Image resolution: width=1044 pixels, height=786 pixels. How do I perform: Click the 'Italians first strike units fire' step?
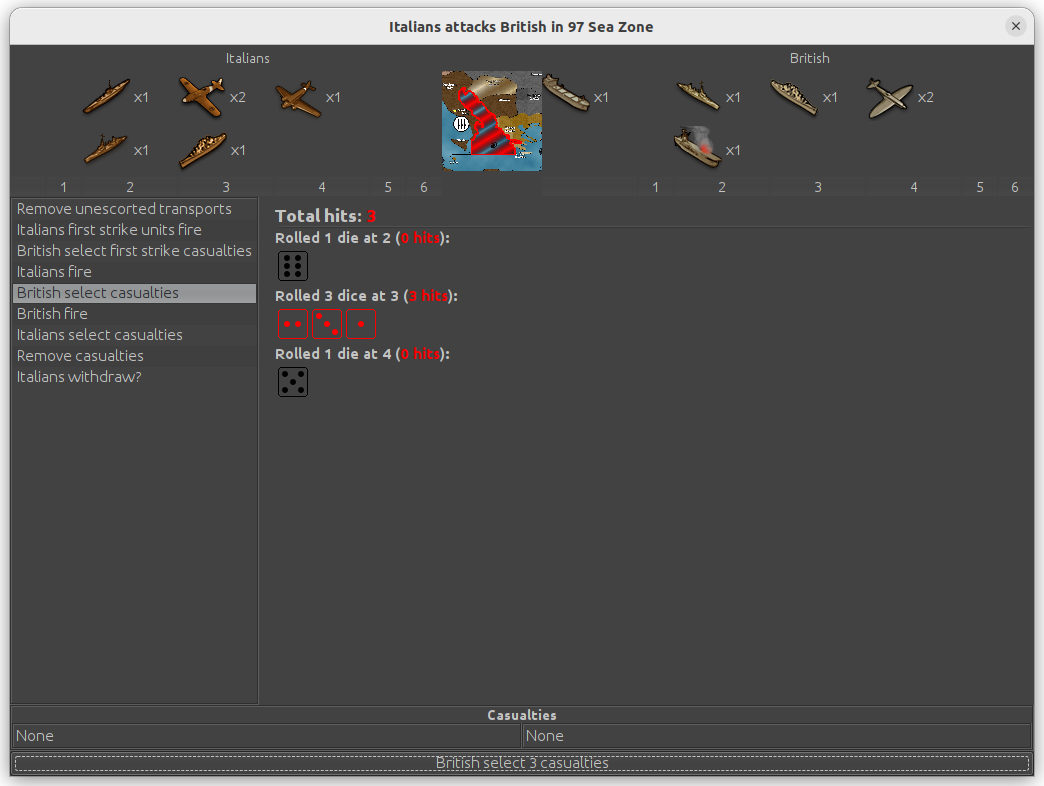coord(109,230)
